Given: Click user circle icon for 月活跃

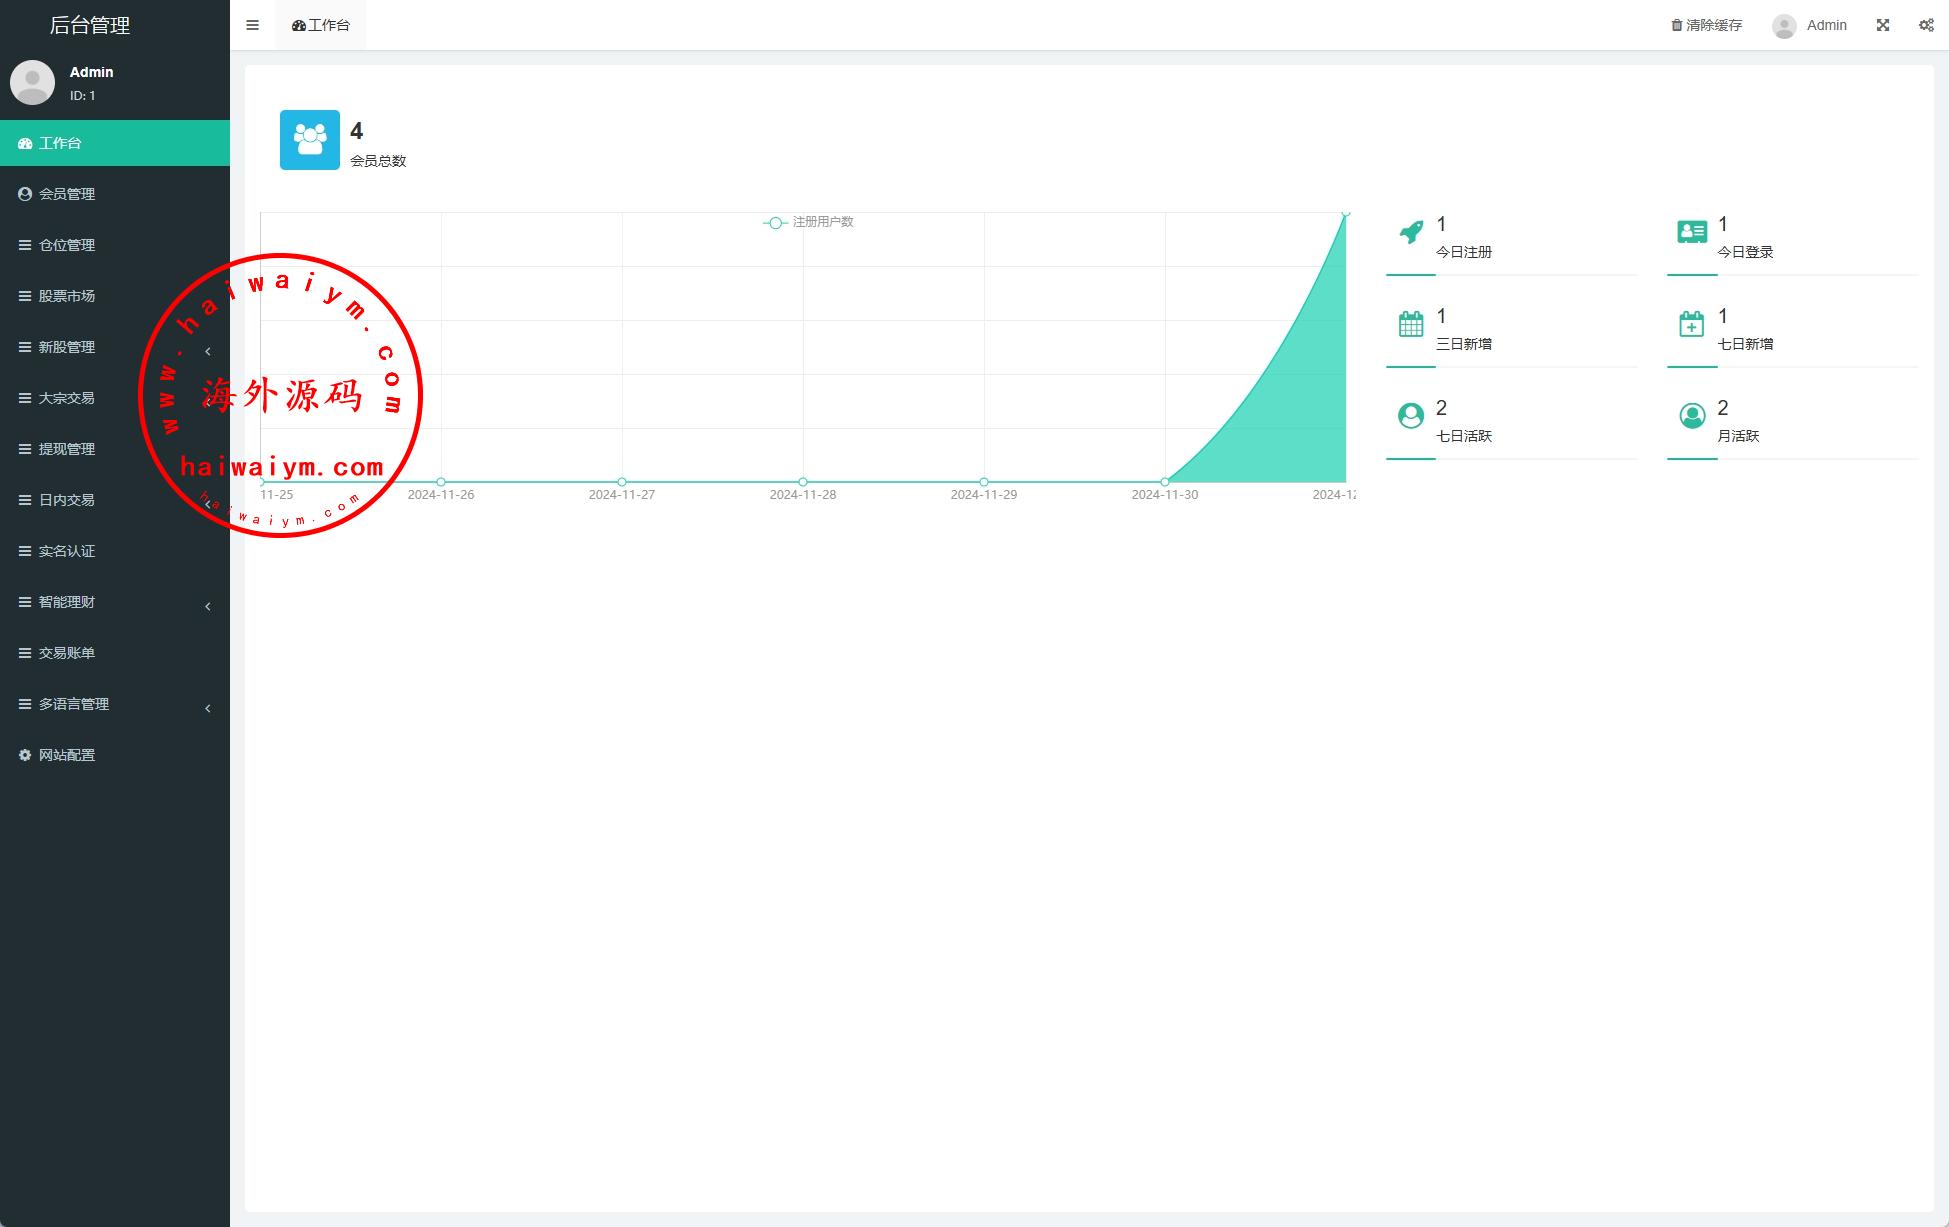Looking at the screenshot, I should (1692, 416).
